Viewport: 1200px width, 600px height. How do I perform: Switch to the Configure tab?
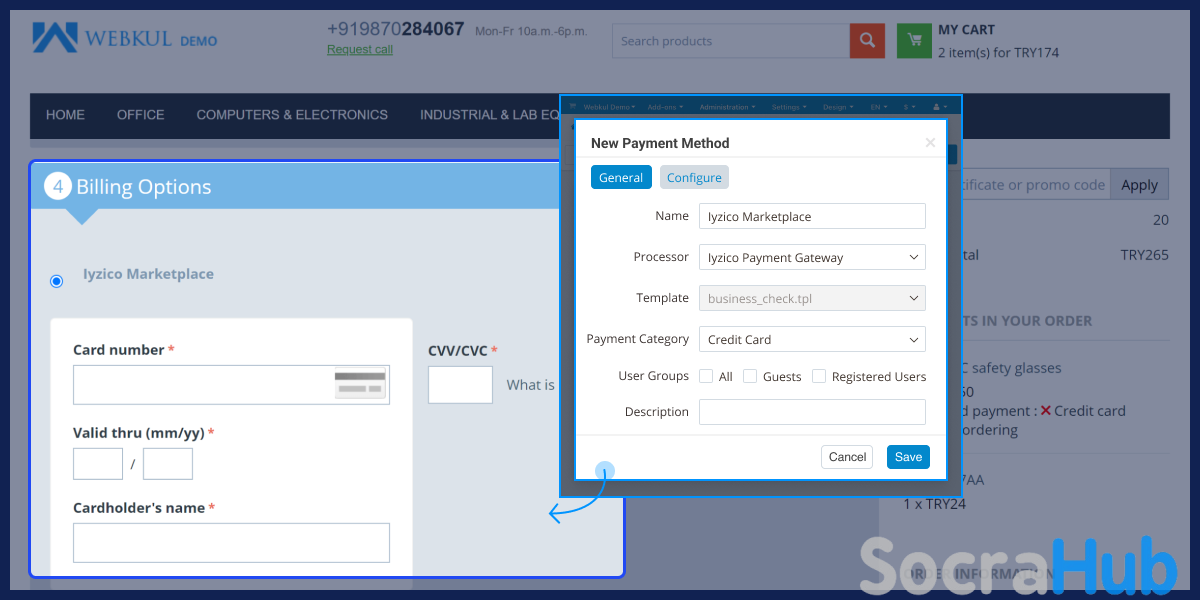pos(694,177)
